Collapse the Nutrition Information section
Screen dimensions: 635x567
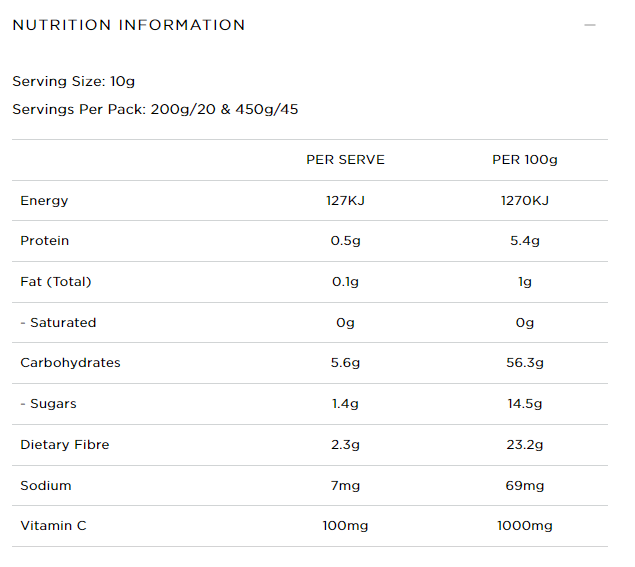(x=590, y=25)
